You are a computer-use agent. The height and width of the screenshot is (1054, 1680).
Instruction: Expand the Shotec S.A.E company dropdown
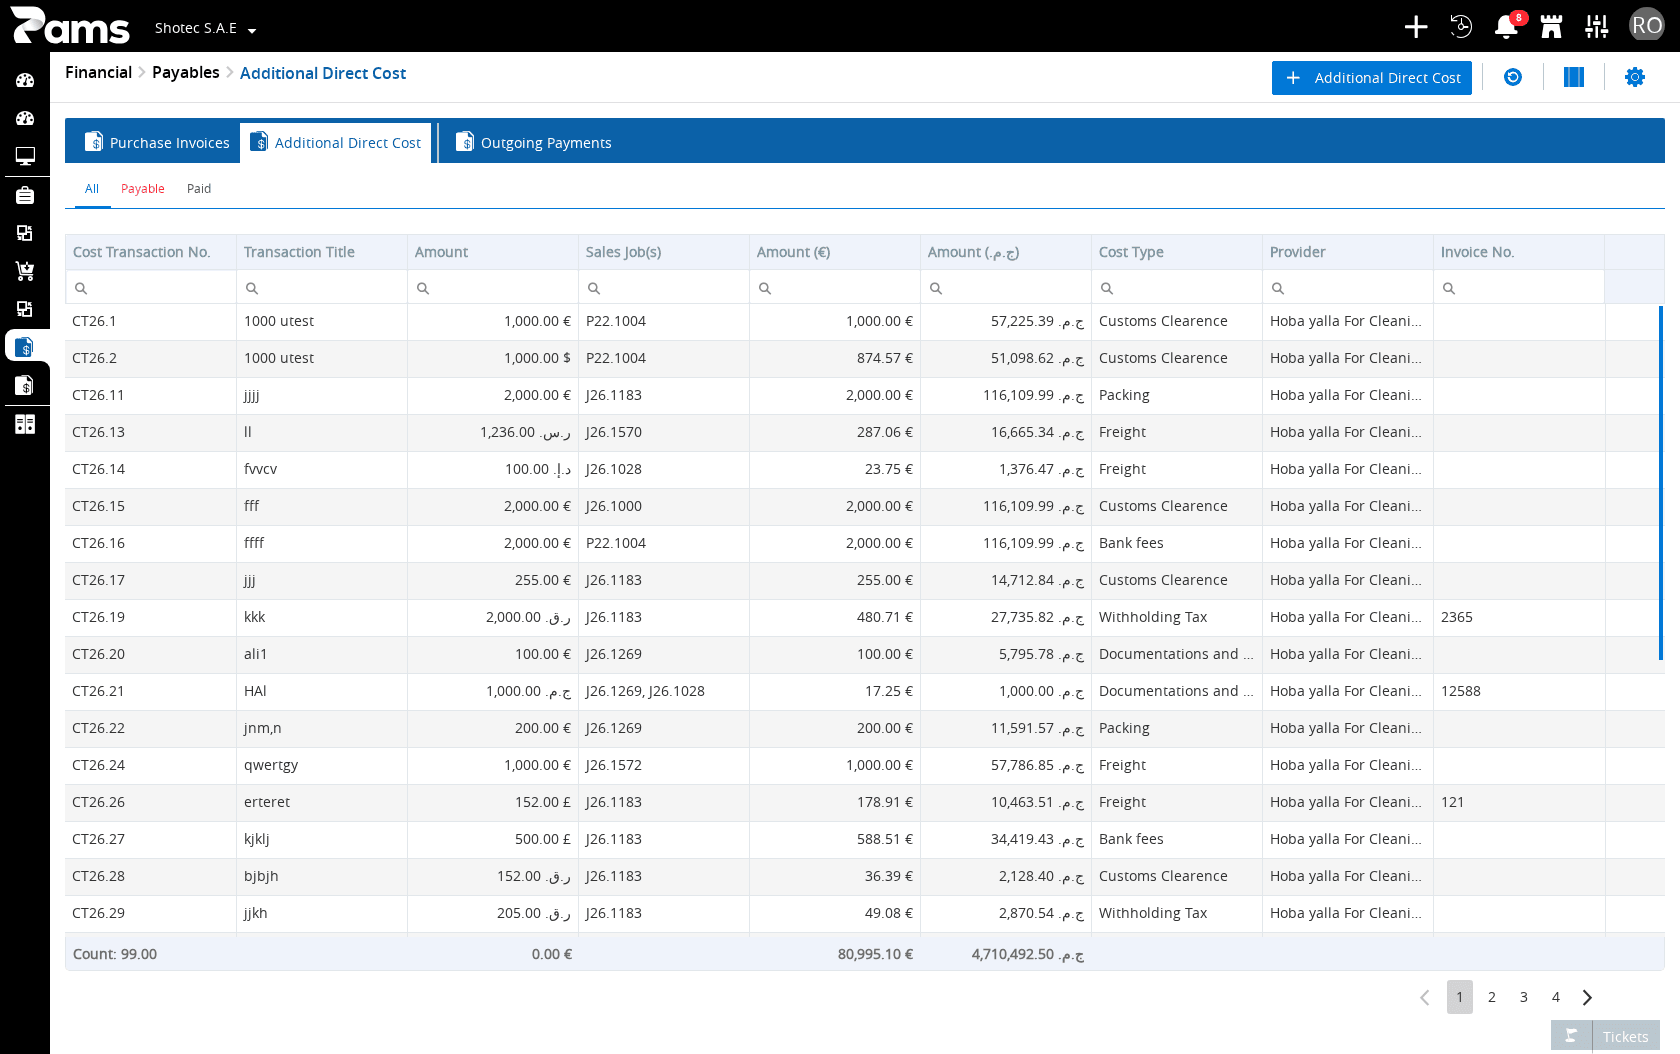(205, 28)
